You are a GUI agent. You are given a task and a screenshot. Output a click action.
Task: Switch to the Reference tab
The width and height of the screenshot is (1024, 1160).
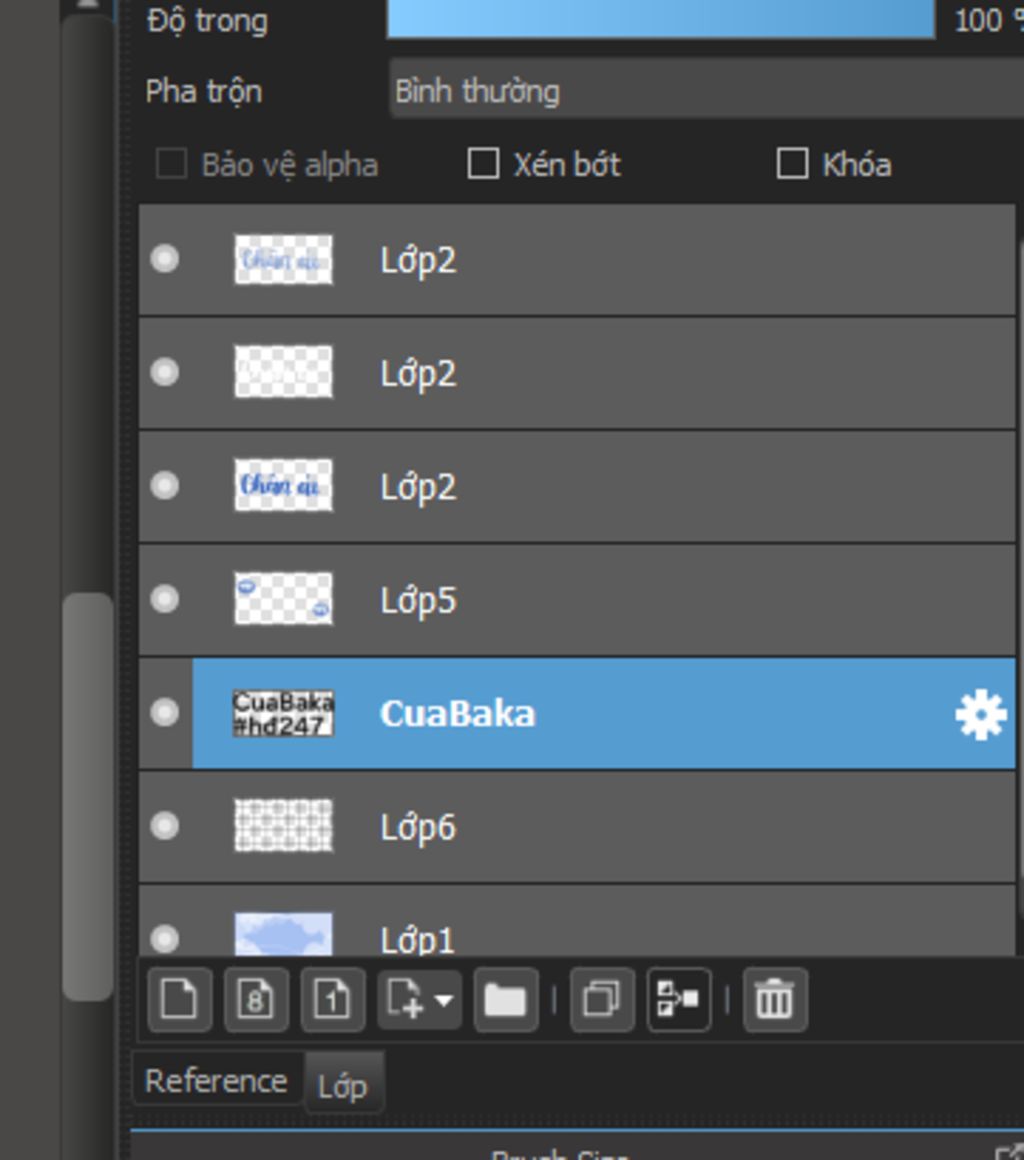(x=216, y=1081)
